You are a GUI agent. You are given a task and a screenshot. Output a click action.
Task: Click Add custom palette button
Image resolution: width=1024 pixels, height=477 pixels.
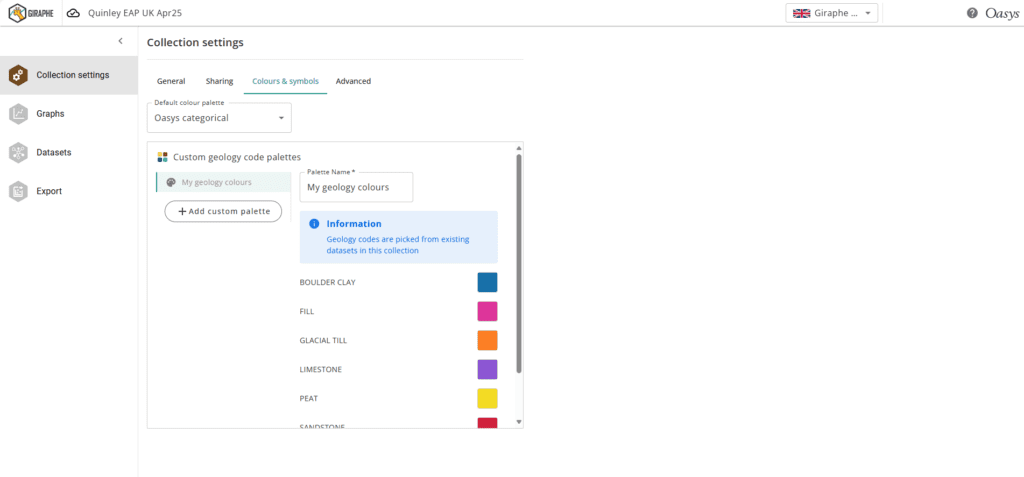(x=223, y=211)
